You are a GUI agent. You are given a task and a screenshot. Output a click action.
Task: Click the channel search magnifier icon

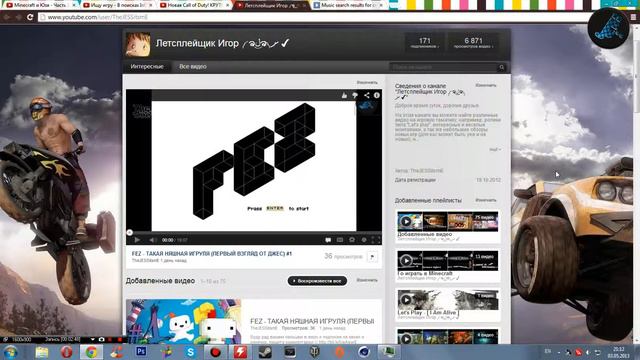502,67
